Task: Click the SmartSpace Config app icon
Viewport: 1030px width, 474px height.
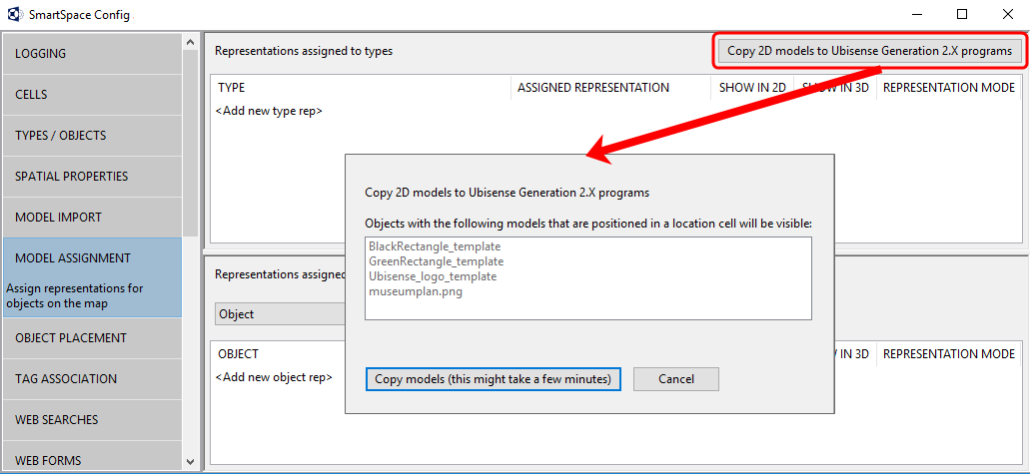Action: coord(14,14)
